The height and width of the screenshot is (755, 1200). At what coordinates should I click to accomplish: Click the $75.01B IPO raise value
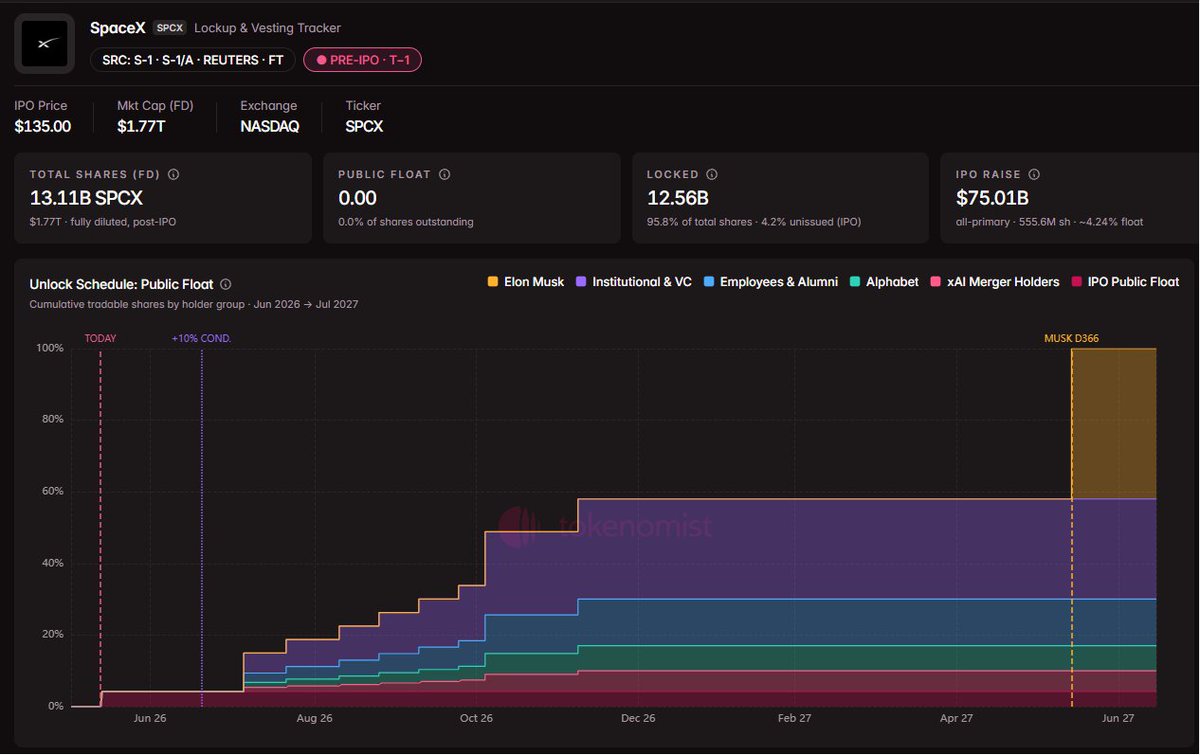[992, 199]
